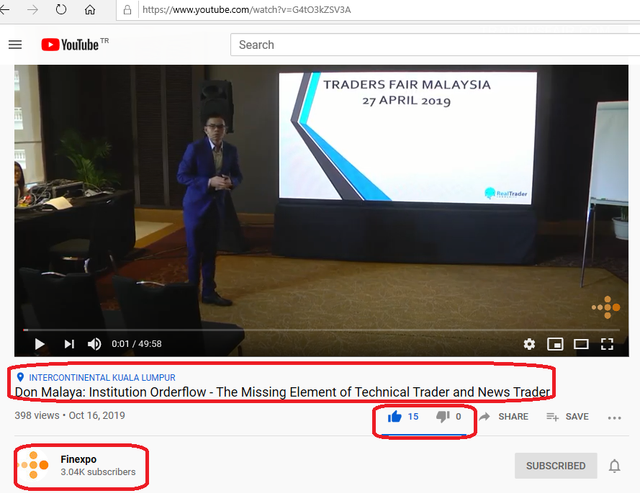
Task: Focus the YouTube Search box
Action: click(435, 45)
